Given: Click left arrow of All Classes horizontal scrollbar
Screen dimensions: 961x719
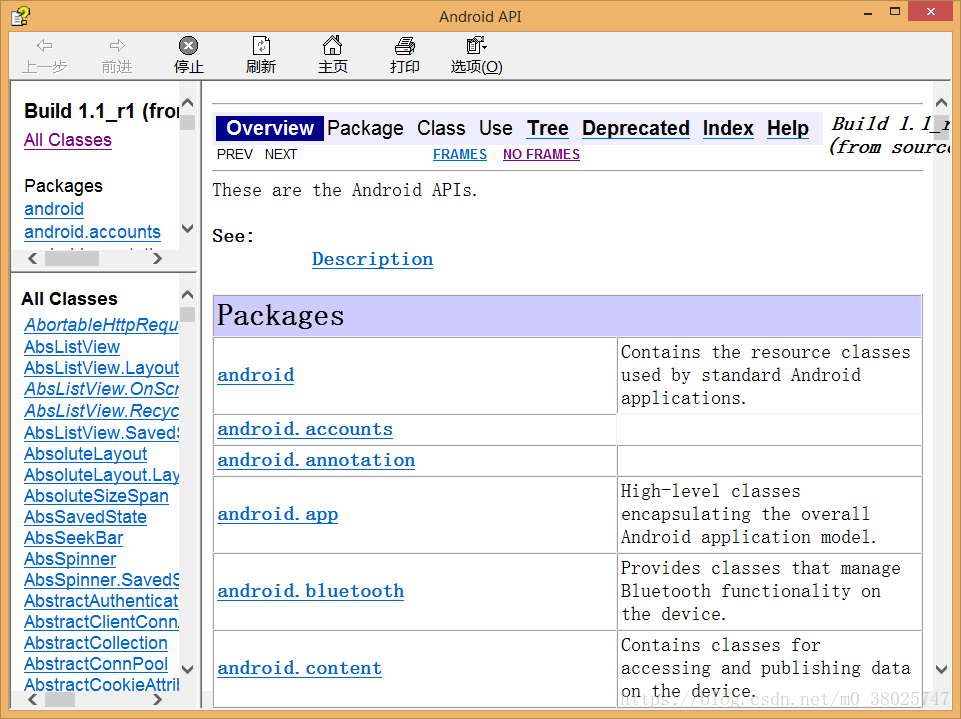Looking at the screenshot, I should coord(33,699).
